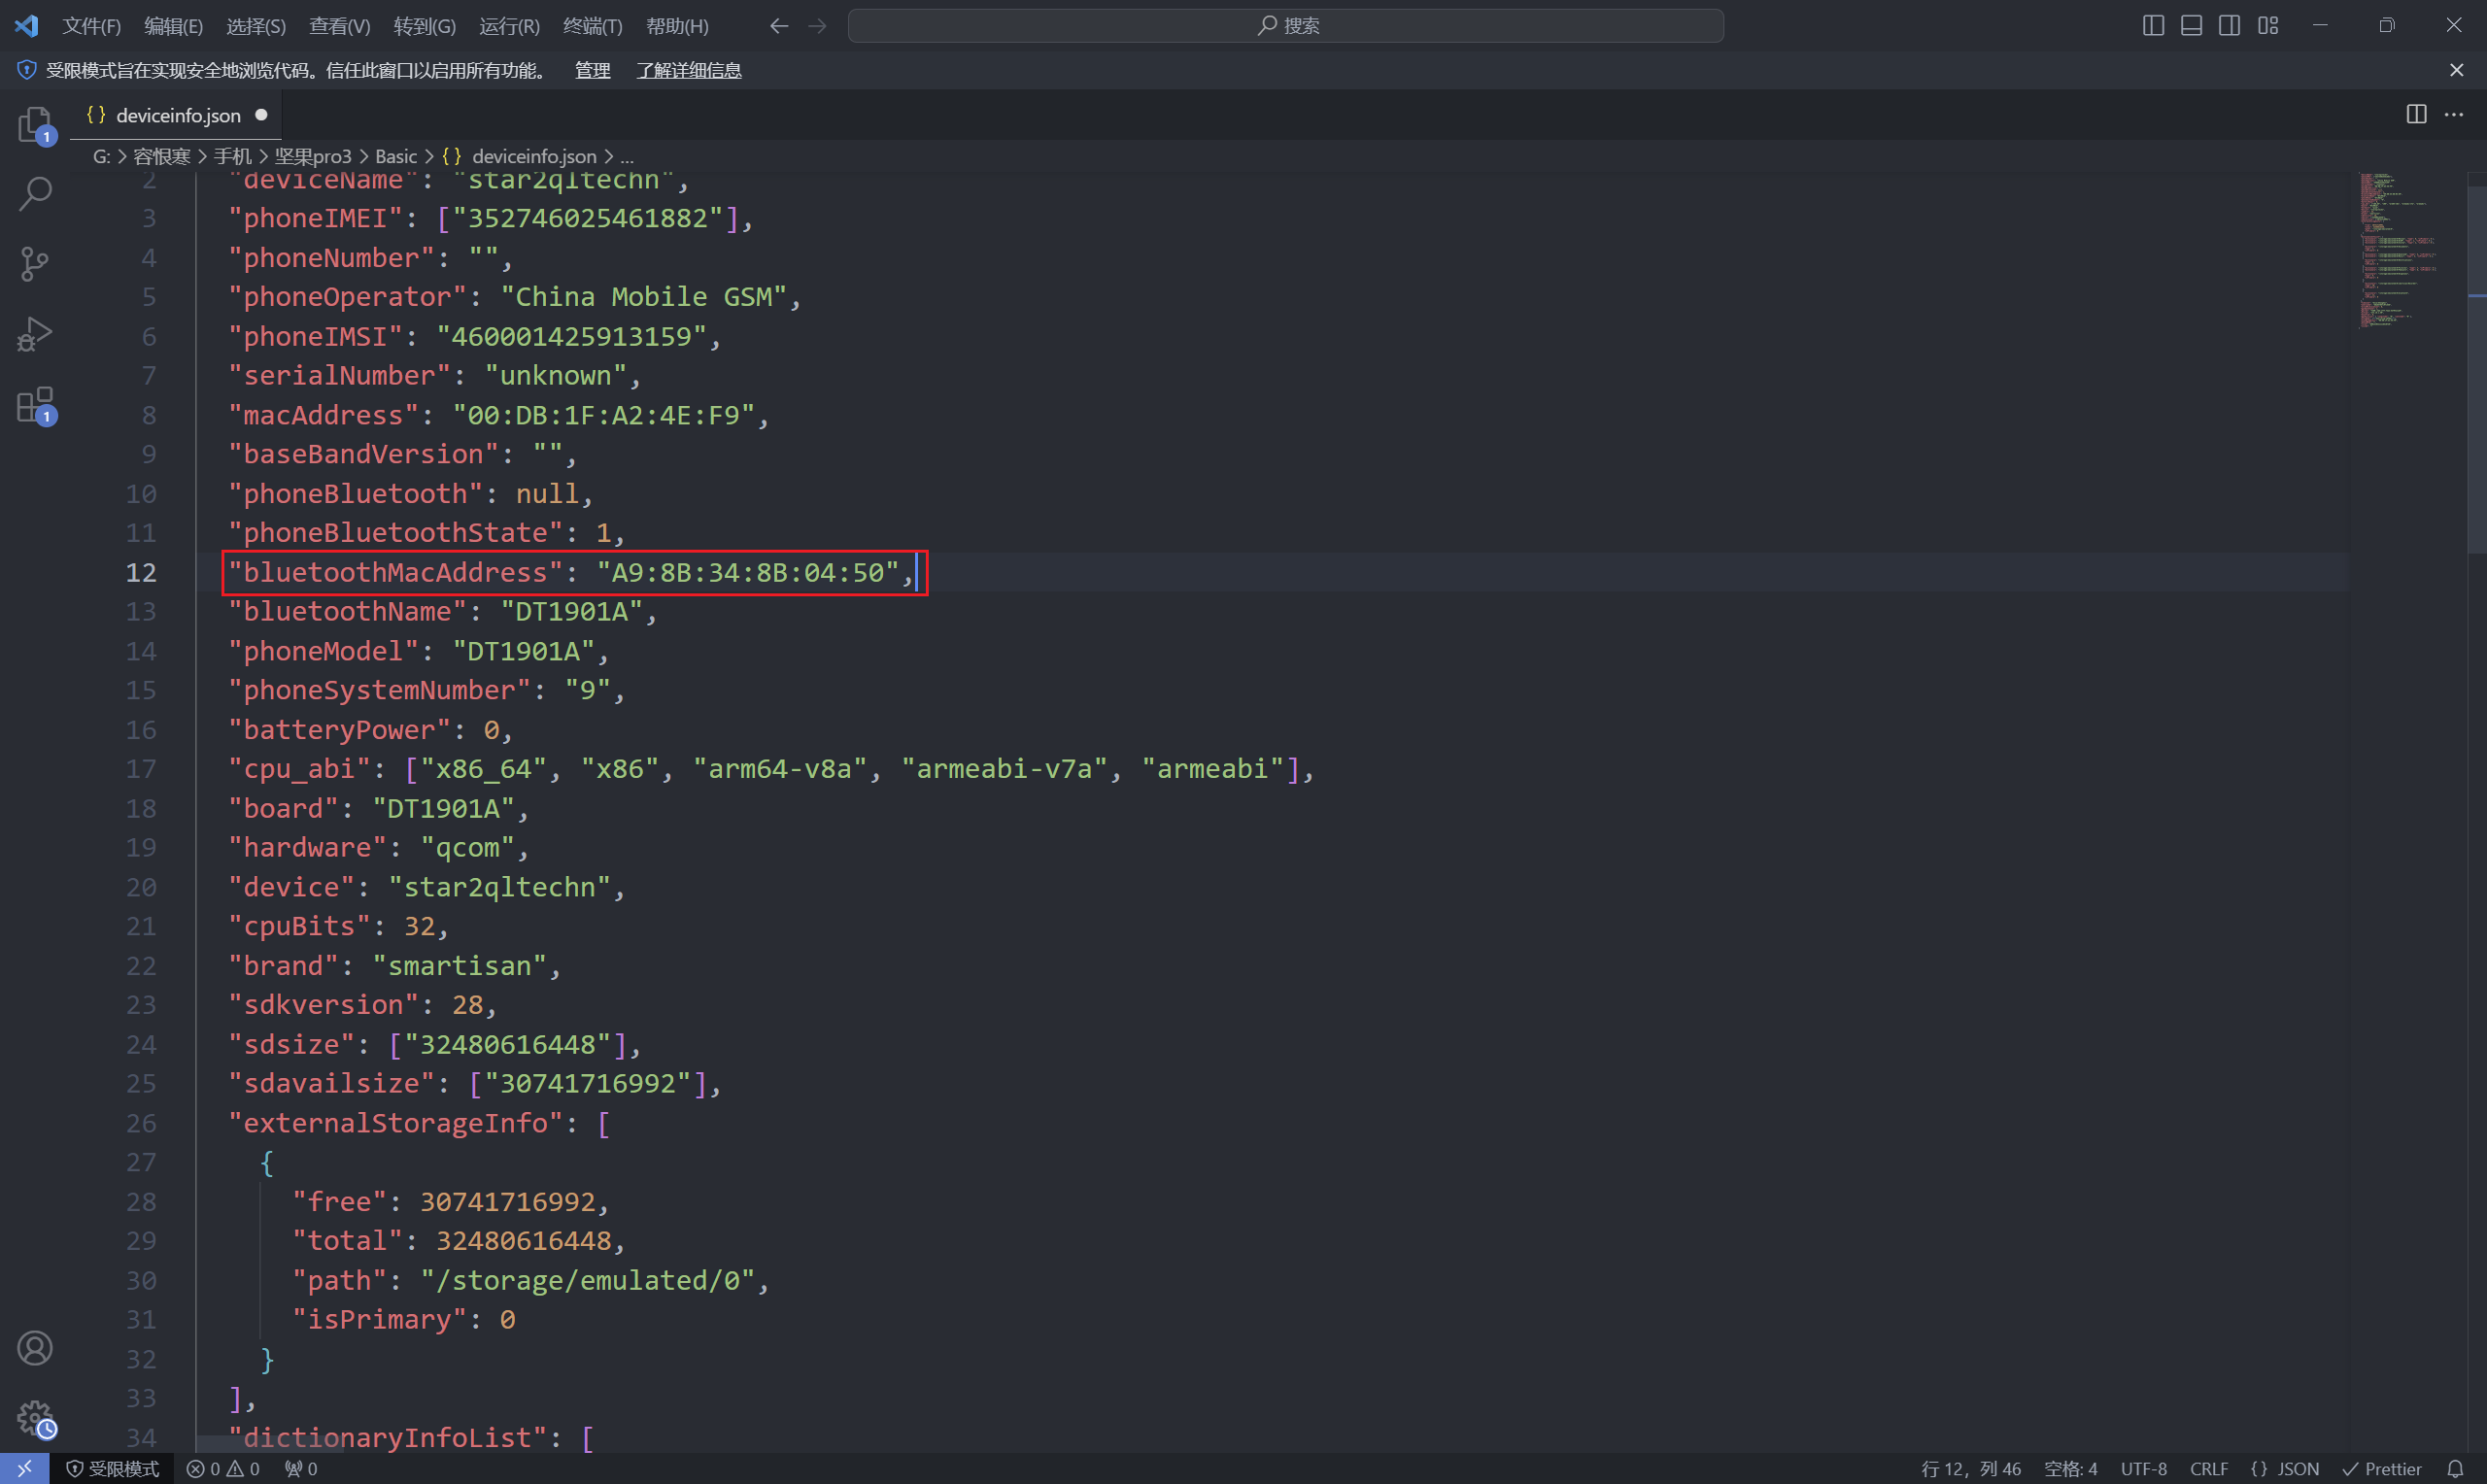
Task: Open the Search view icon
Action: coord(35,194)
